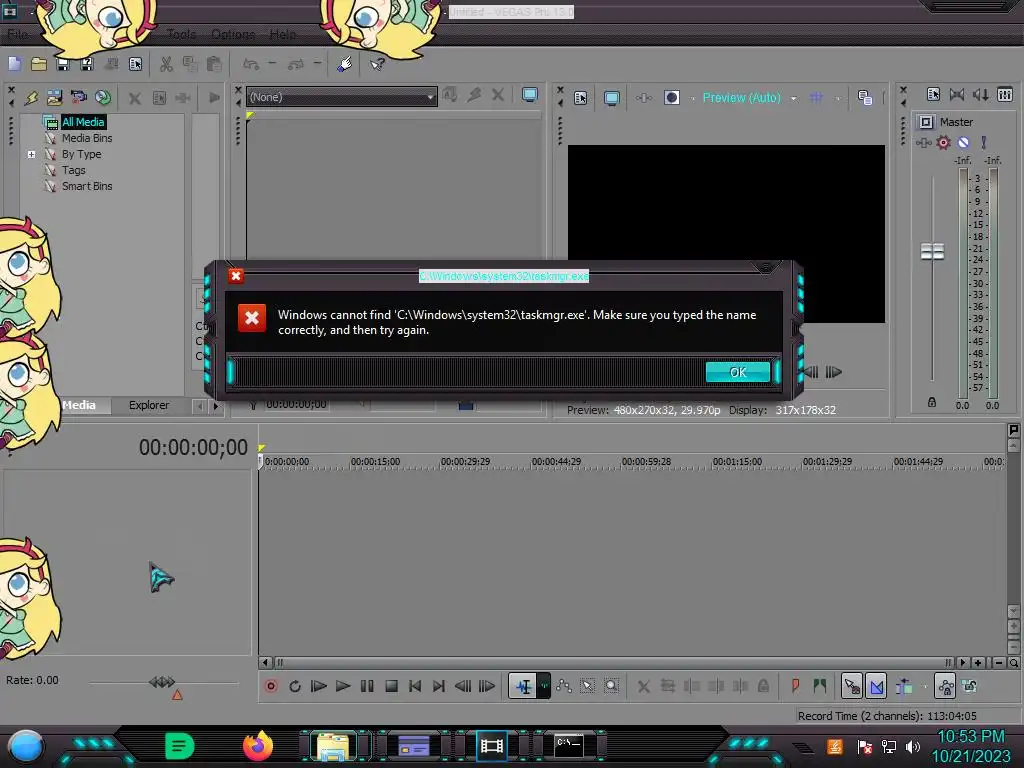Copy snapshot to clipboard icon
Screen dimensions: 1024x768
tap(865, 98)
